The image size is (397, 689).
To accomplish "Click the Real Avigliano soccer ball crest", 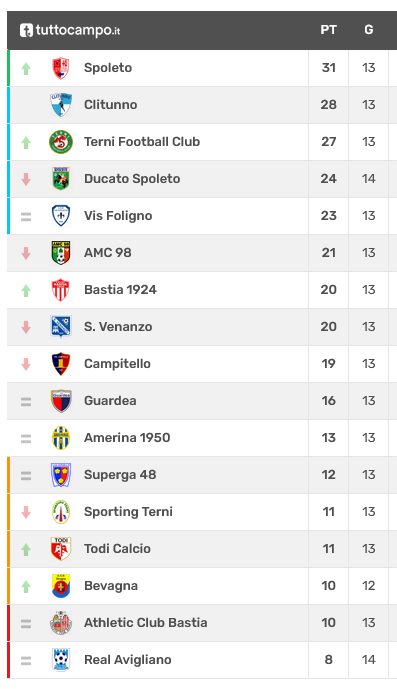I will point(61,660).
